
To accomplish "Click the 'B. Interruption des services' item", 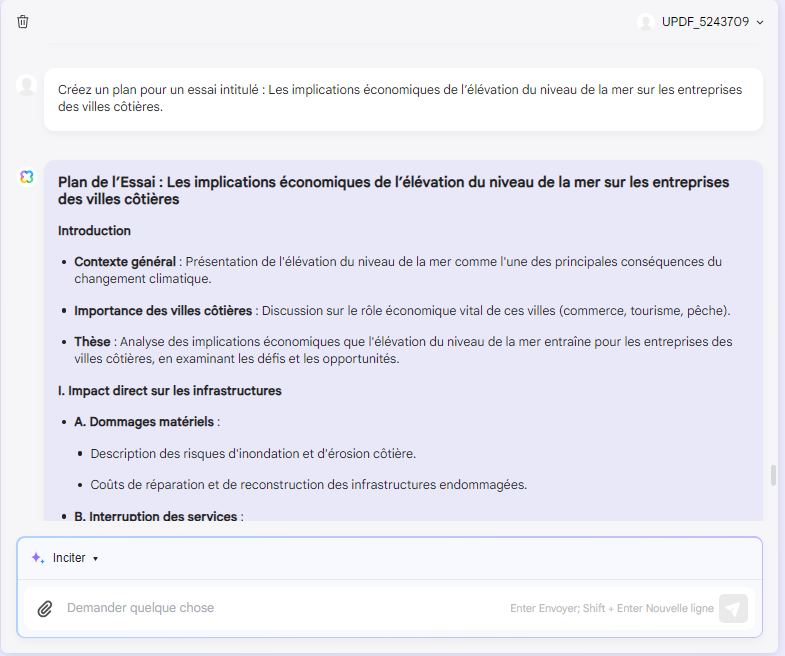I will point(159,516).
